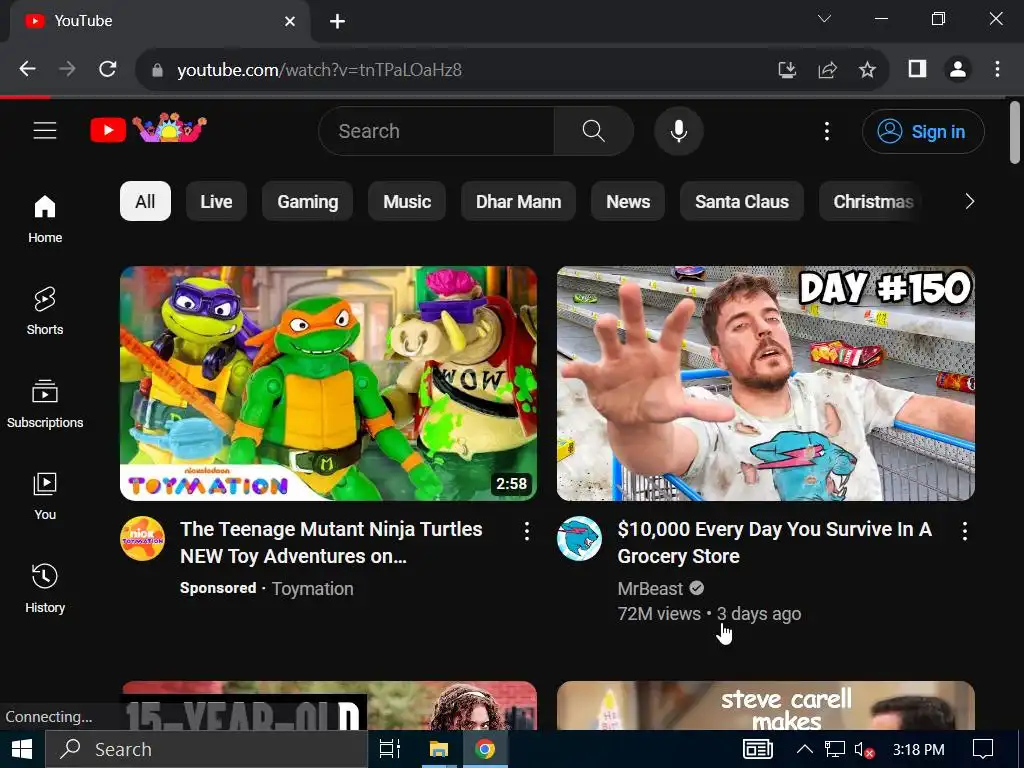Screen dimensions: 1024x768
Task: Click the magnifying glass search button
Action: click(x=593, y=131)
